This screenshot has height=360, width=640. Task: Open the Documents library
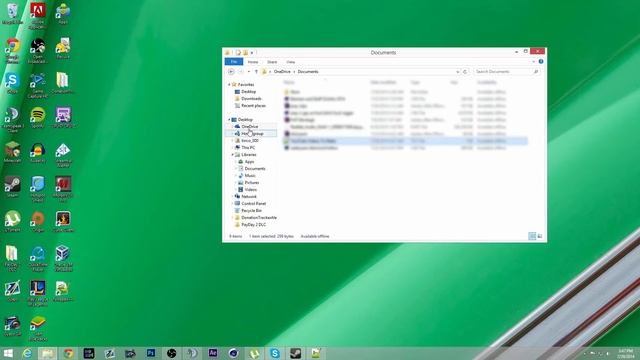(x=252, y=169)
